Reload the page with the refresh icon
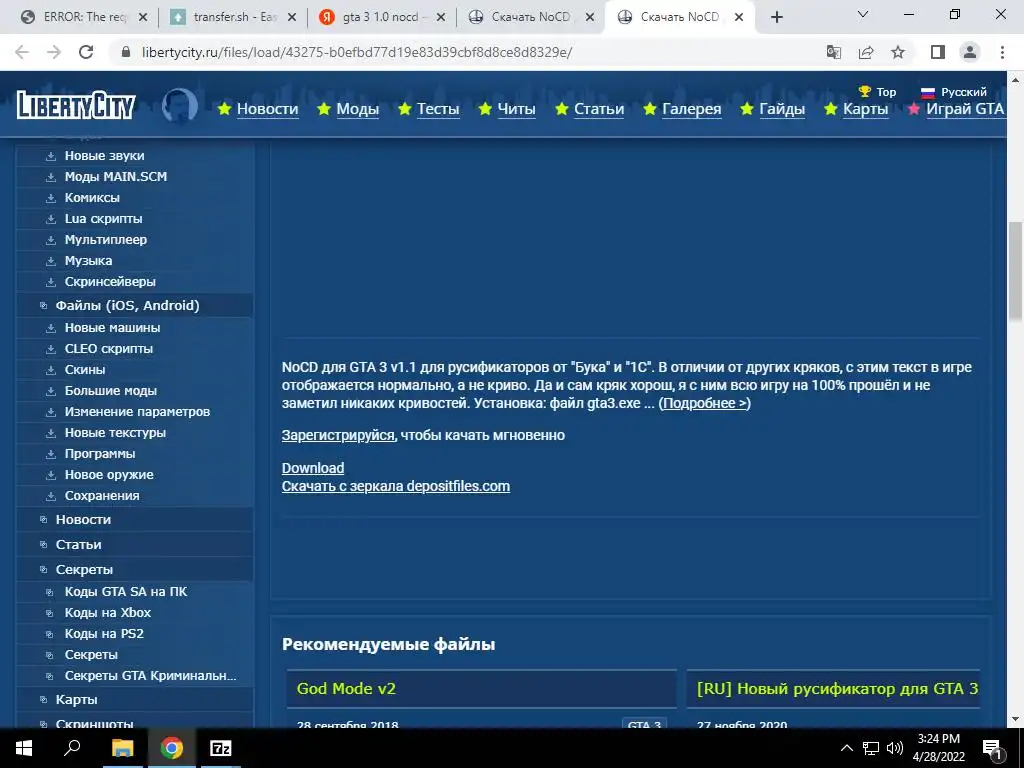 [86, 52]
